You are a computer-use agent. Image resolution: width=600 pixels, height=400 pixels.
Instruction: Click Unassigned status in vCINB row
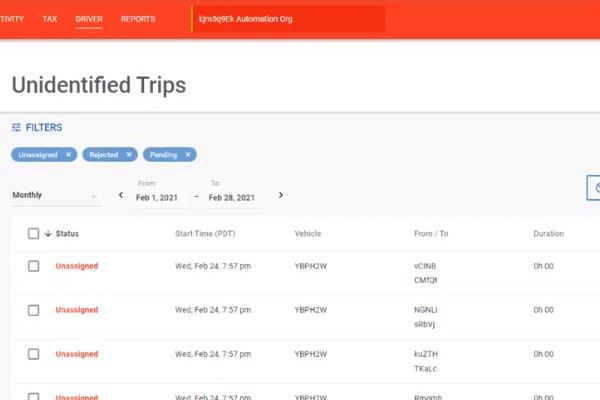[77, 266]
